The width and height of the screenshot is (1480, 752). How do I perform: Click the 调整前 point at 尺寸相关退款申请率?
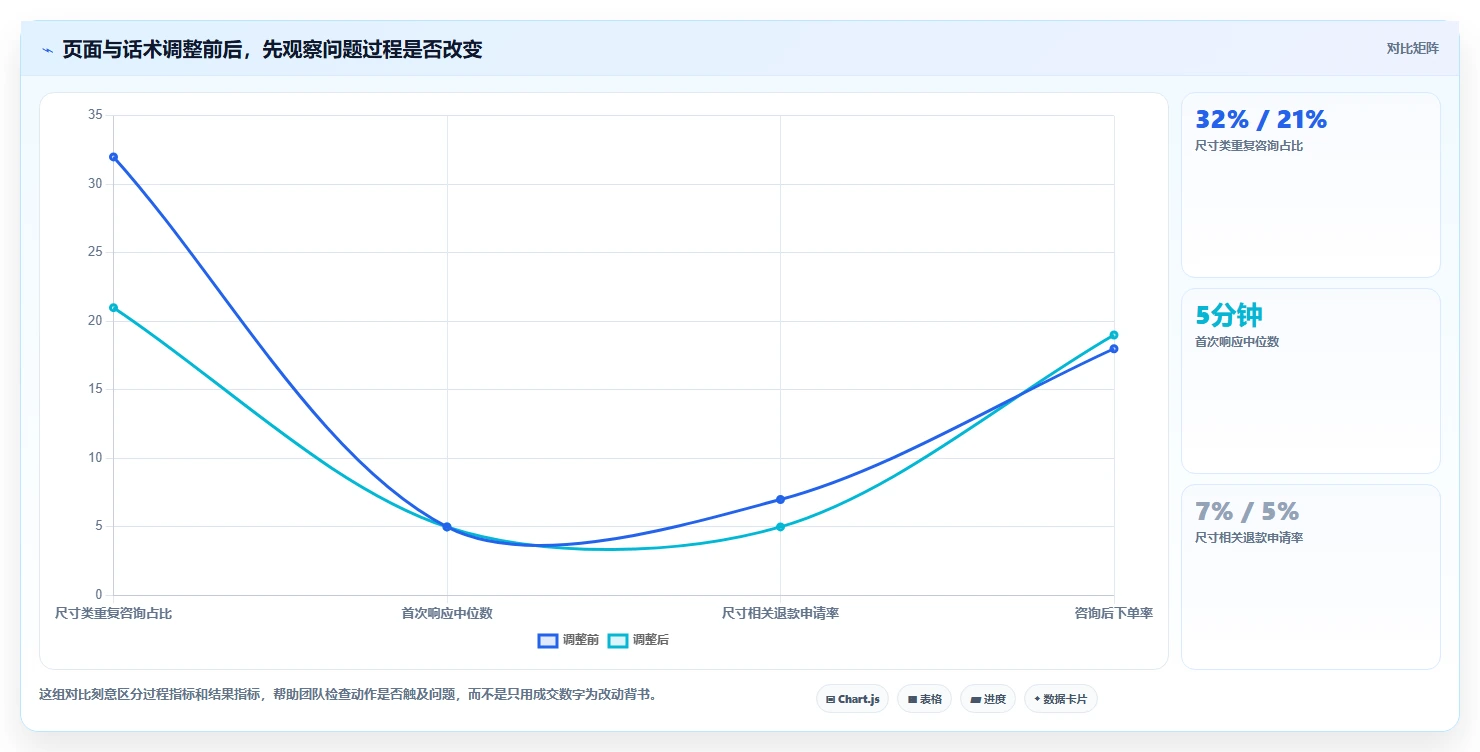coord(780,499)
